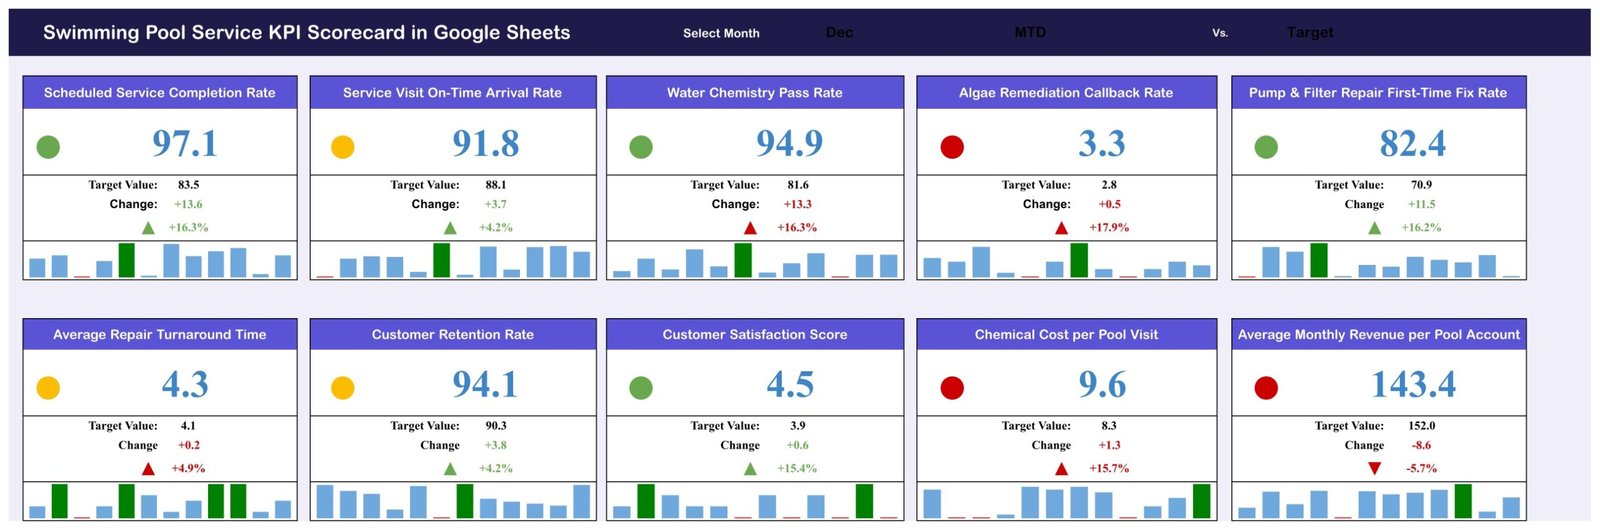
Task: Click the green status dot for Pump & Filter Repair card
Action: point(1266,147)
